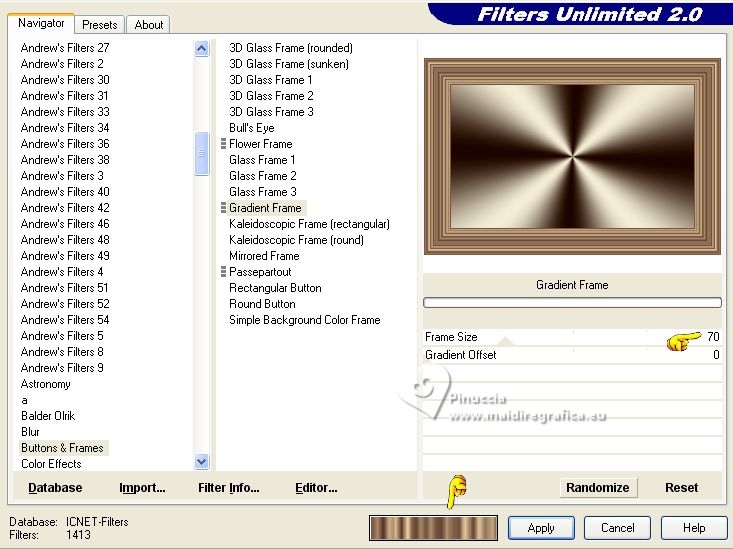Choose the Rectangular Button filter
The height and width of the screenshot is (549, 733).
click(275, 288)
